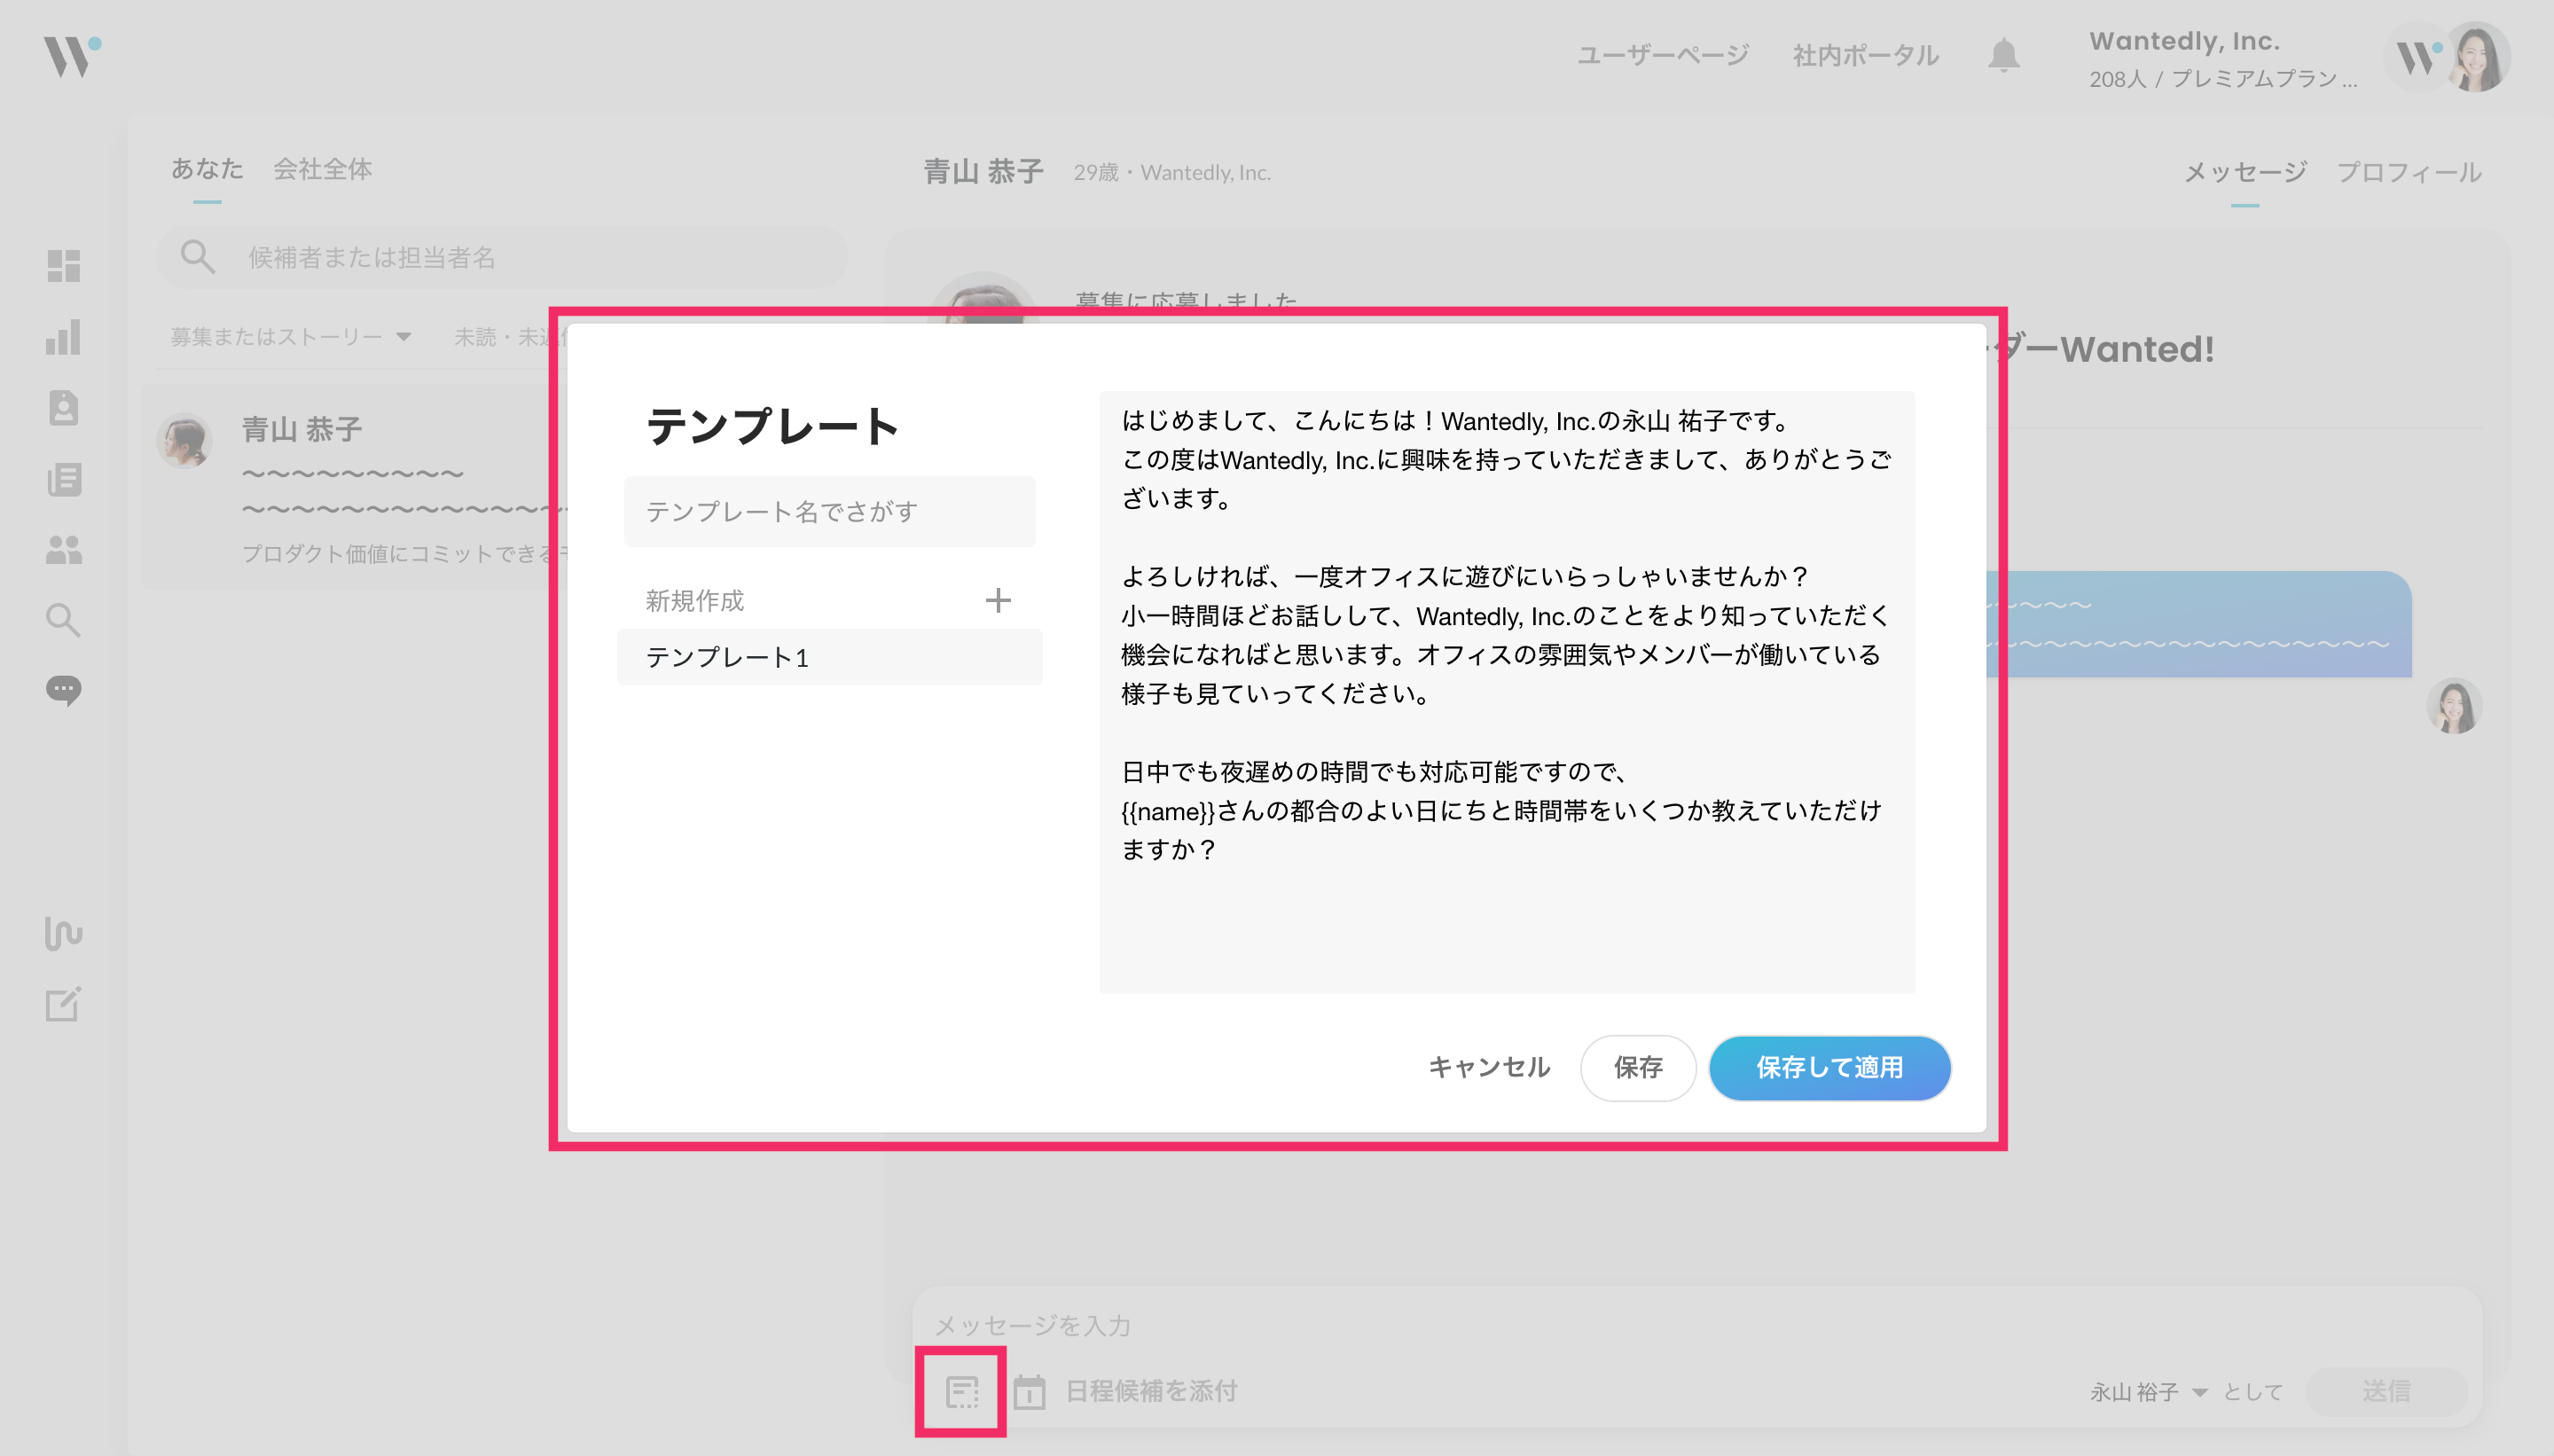
Task: Click 青山 恭子 avatar in the conversation list
Action: coord(184,441)
